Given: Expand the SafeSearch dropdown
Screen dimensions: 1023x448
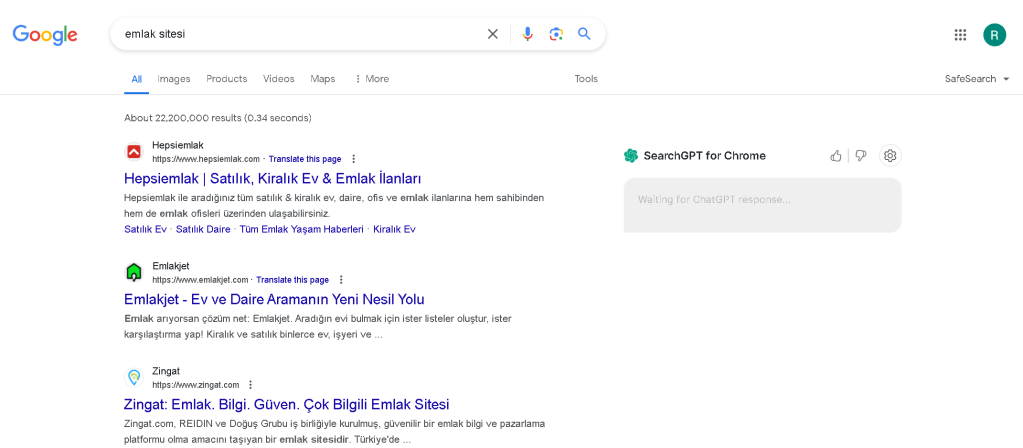Looking at the screenshot, I should point(977,79).
